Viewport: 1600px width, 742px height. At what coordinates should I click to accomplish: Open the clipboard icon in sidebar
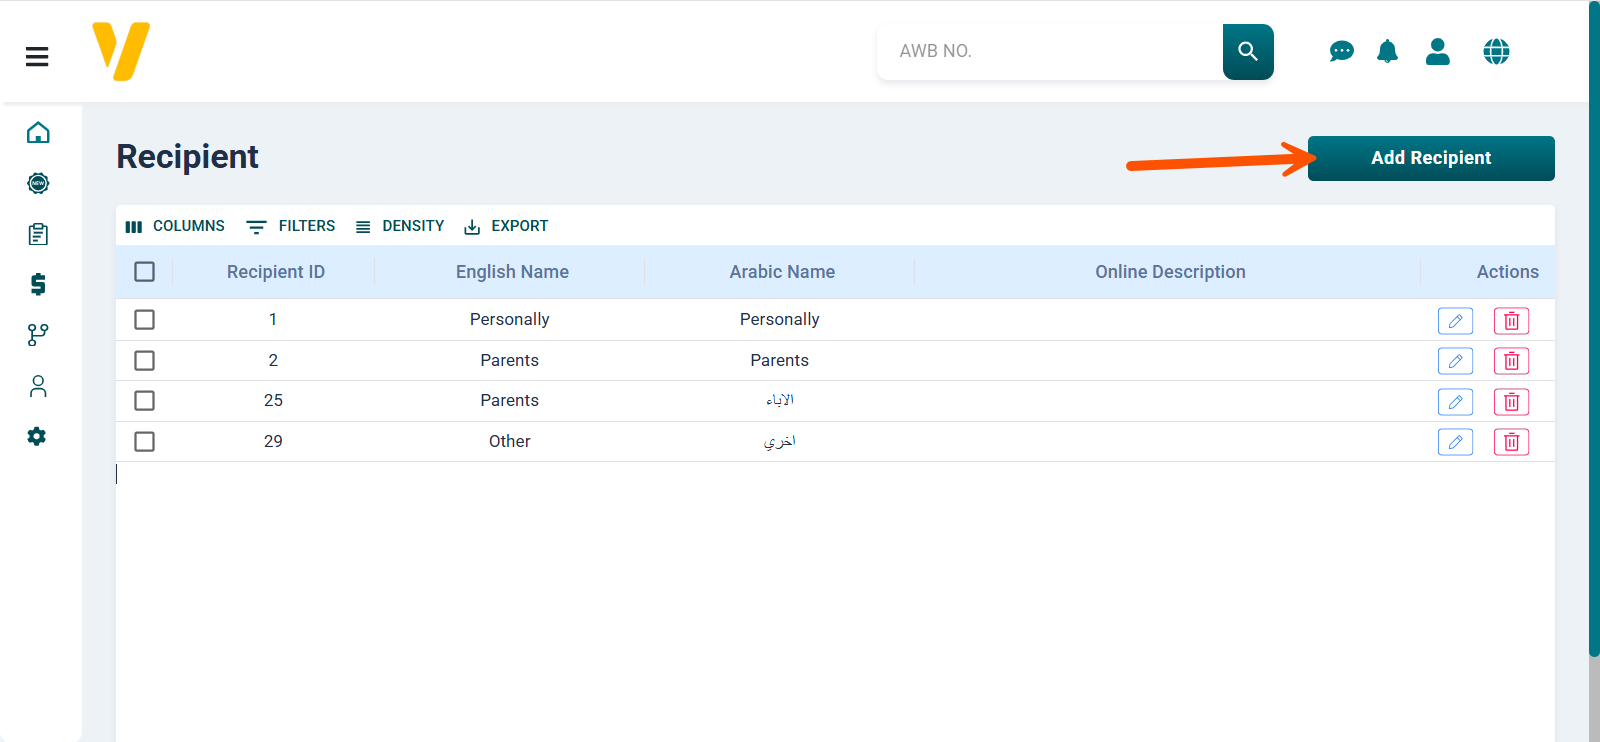38,234
